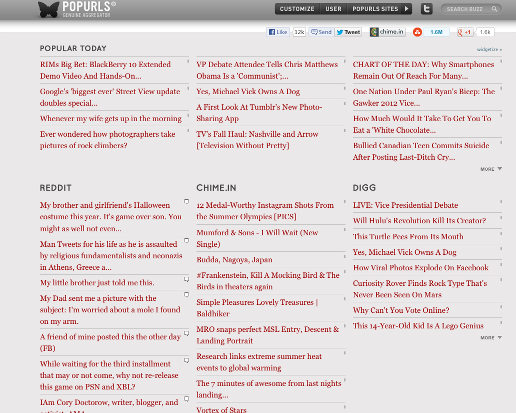Image resolution: width=516 pixels, height=413 pixels.
Task: Click the Popular Today heading
Action: (x=73, y=48)
